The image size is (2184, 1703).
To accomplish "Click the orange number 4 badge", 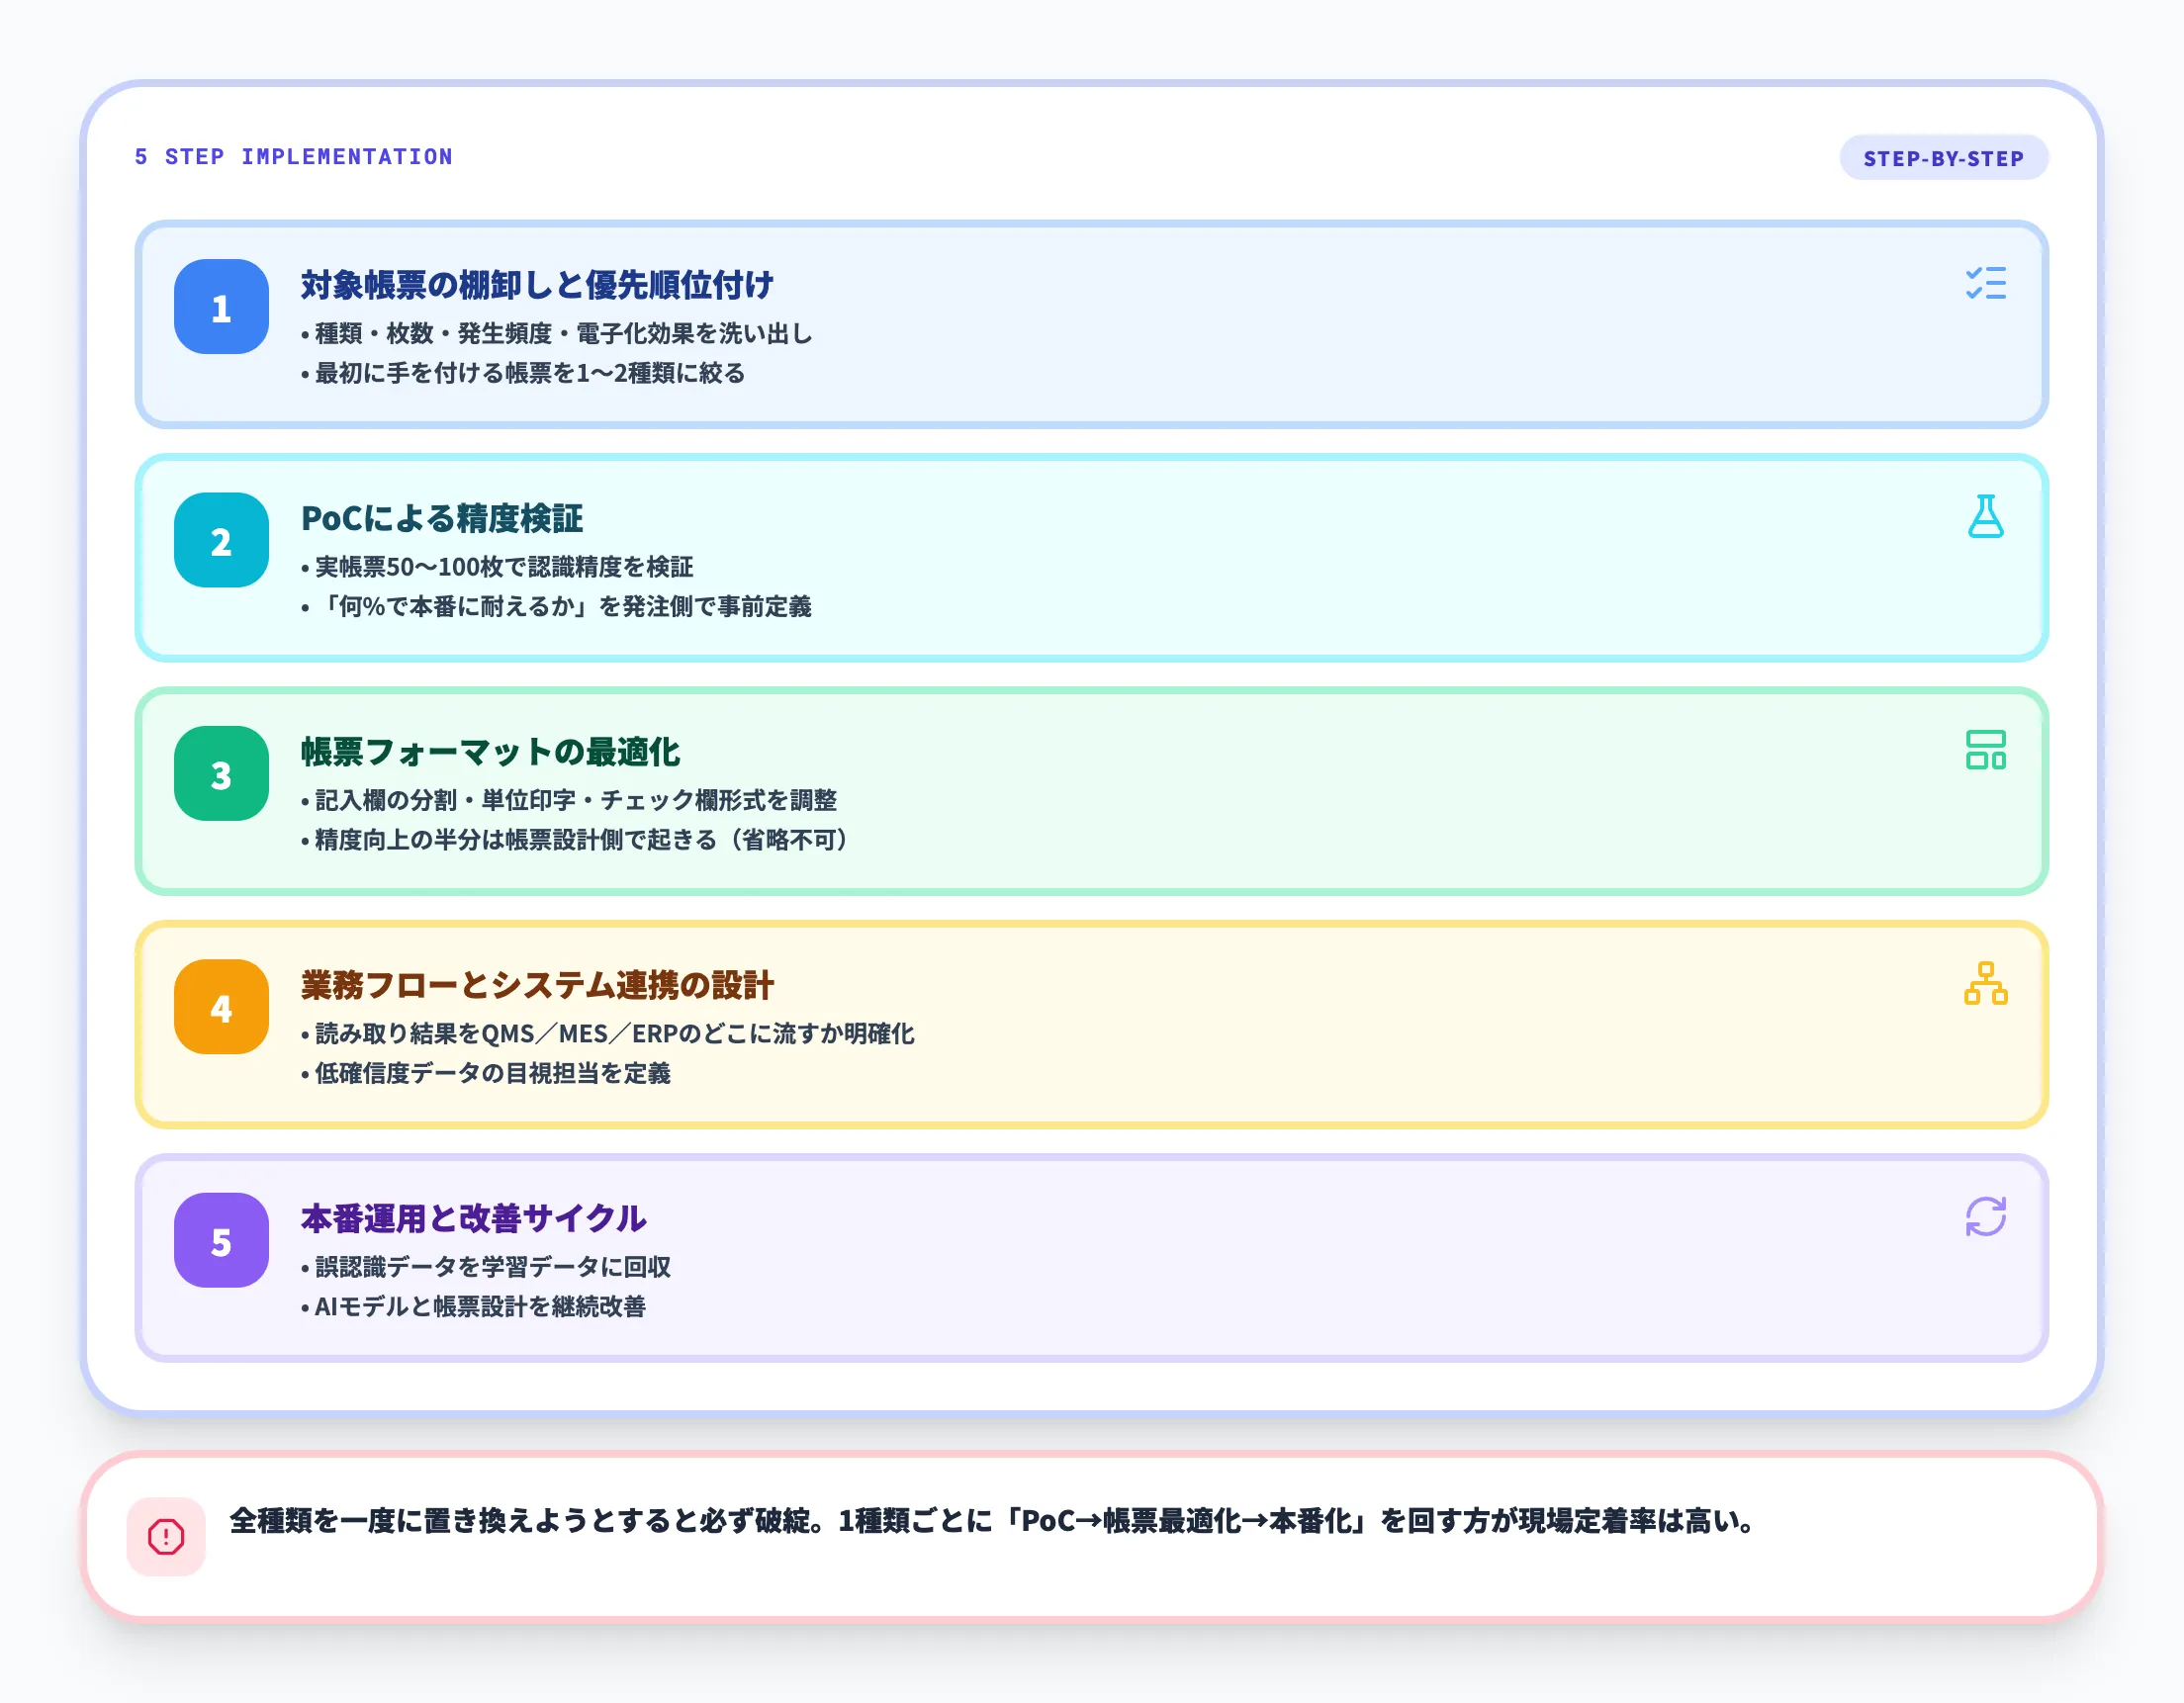I will (x=221, y=1007).
